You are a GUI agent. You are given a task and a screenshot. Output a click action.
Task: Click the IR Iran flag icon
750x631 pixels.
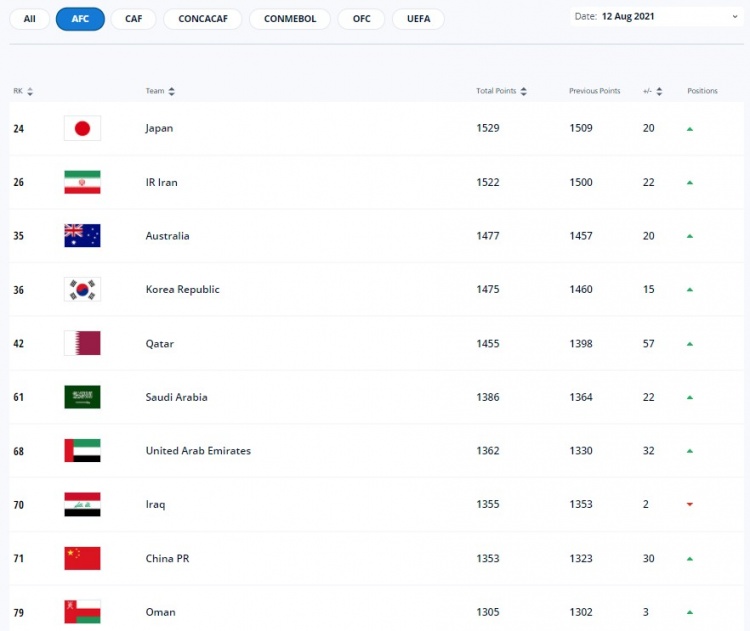(82, 182)
